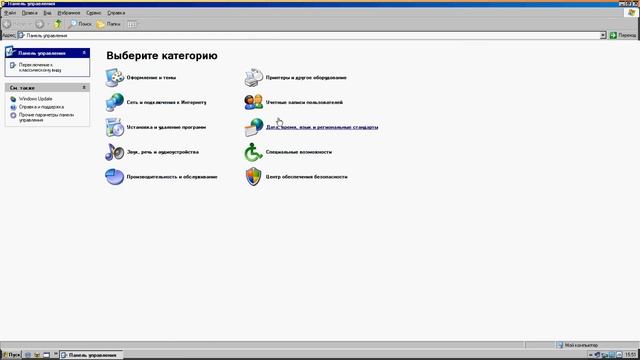Open the Принтеры и другое оборудование printer icon
This screenshot has height=360, width=640.
[x=253, y=78]
